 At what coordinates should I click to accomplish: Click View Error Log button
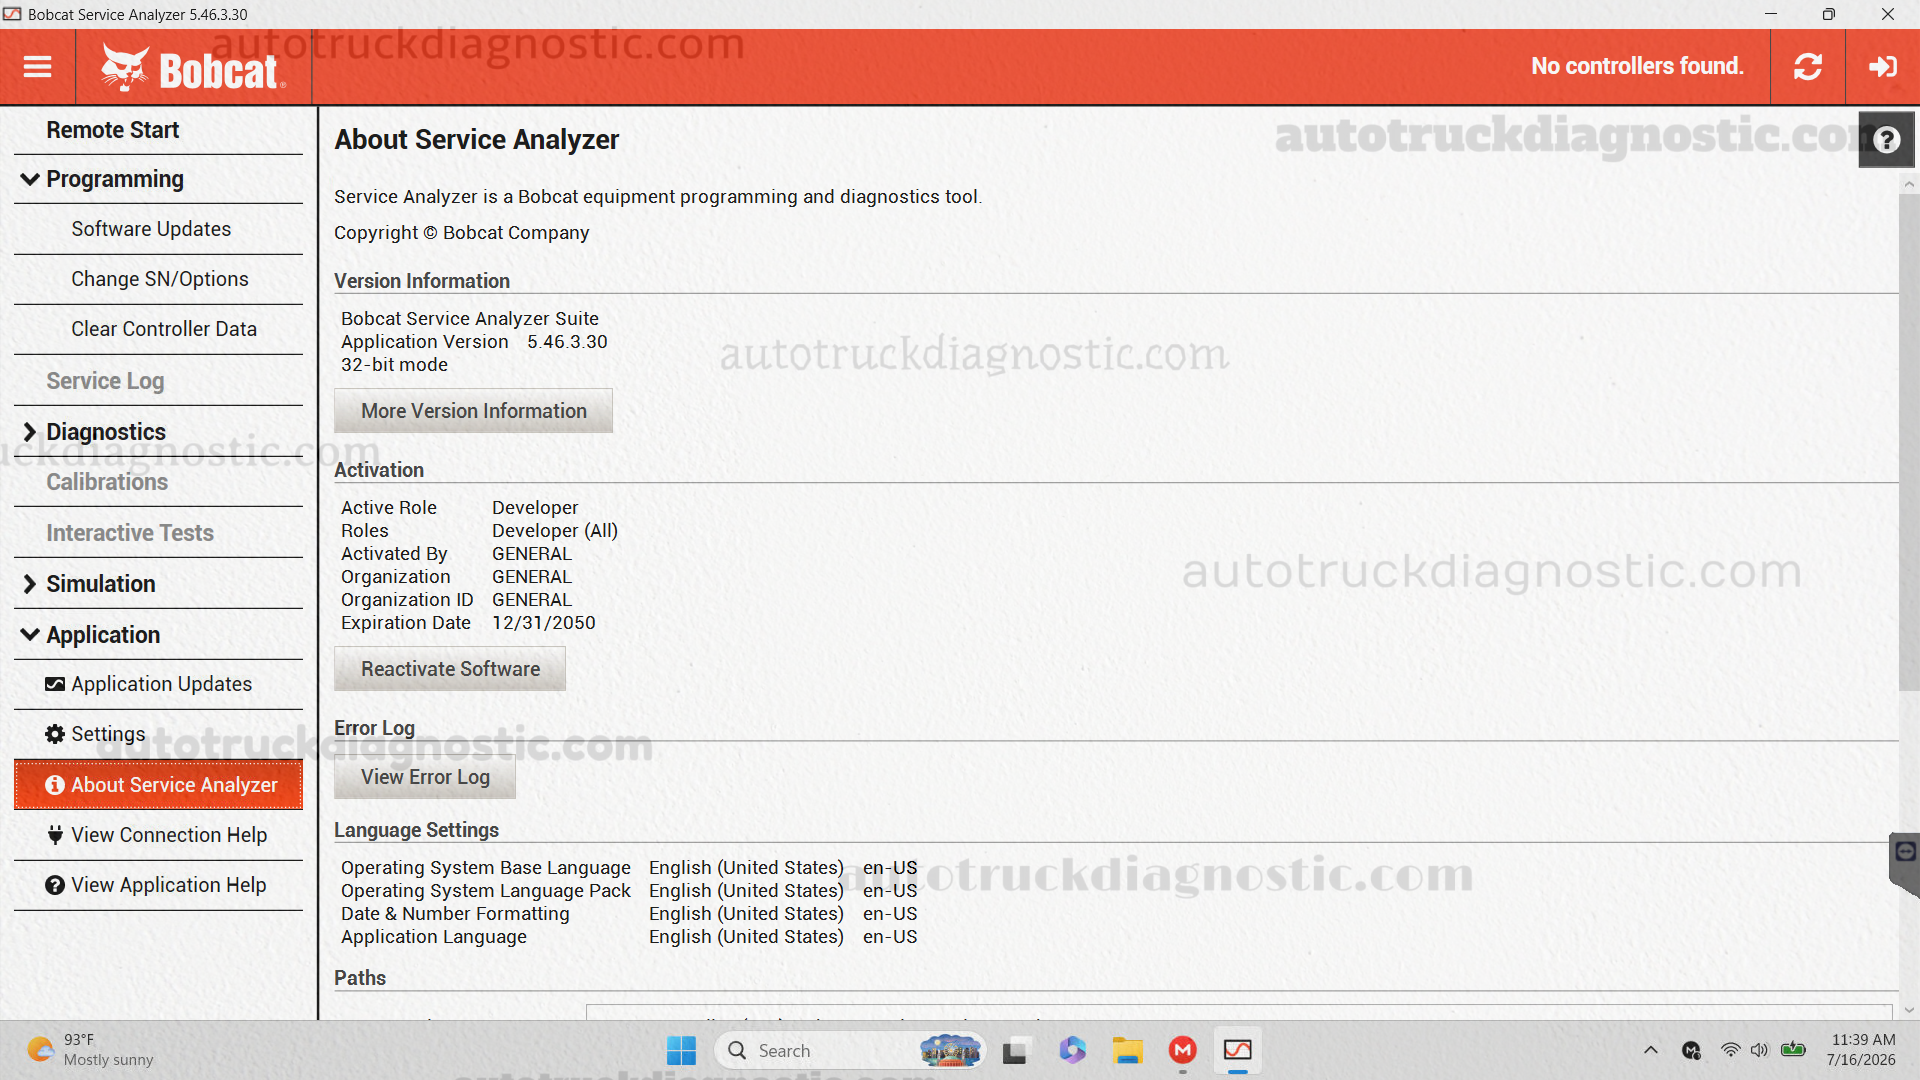(425, 777)
